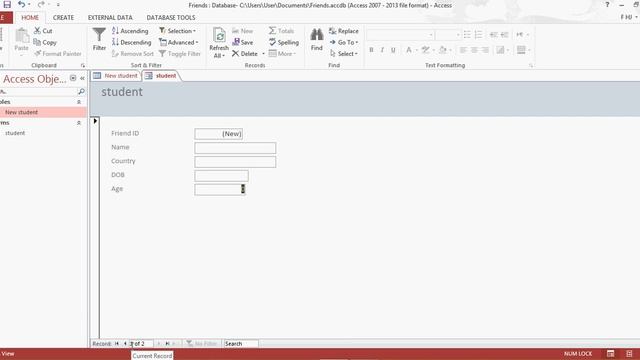
Task: Click the Country input field
Action: (235, 162)
